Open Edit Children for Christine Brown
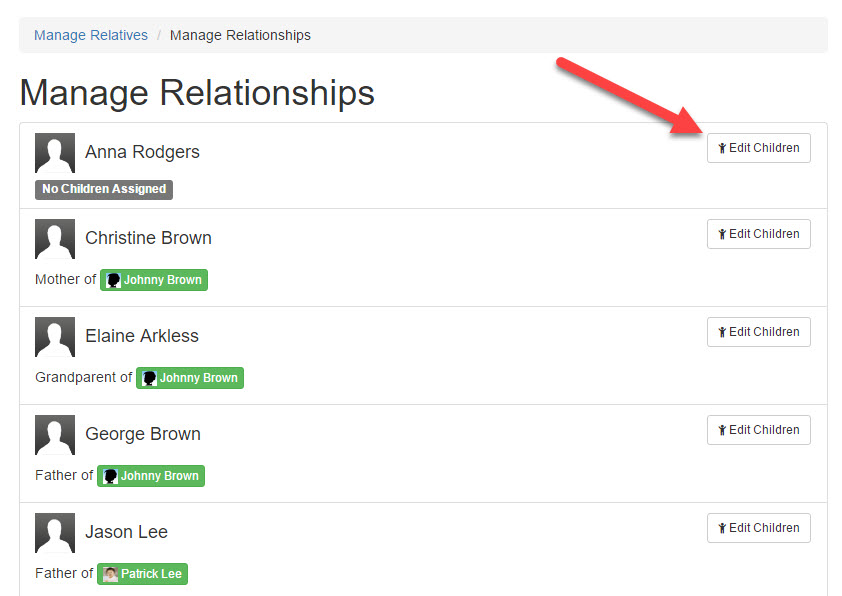 tap(758, 234)
